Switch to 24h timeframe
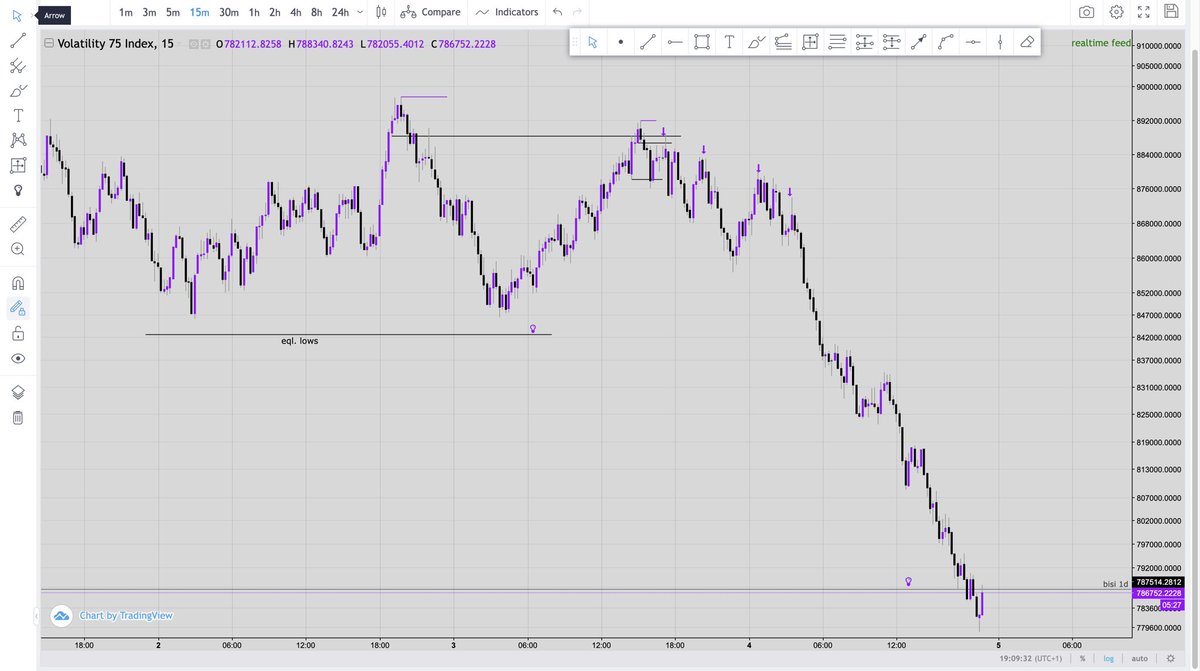The width and height of the screenshot is (1200, 671). (340, 12)
